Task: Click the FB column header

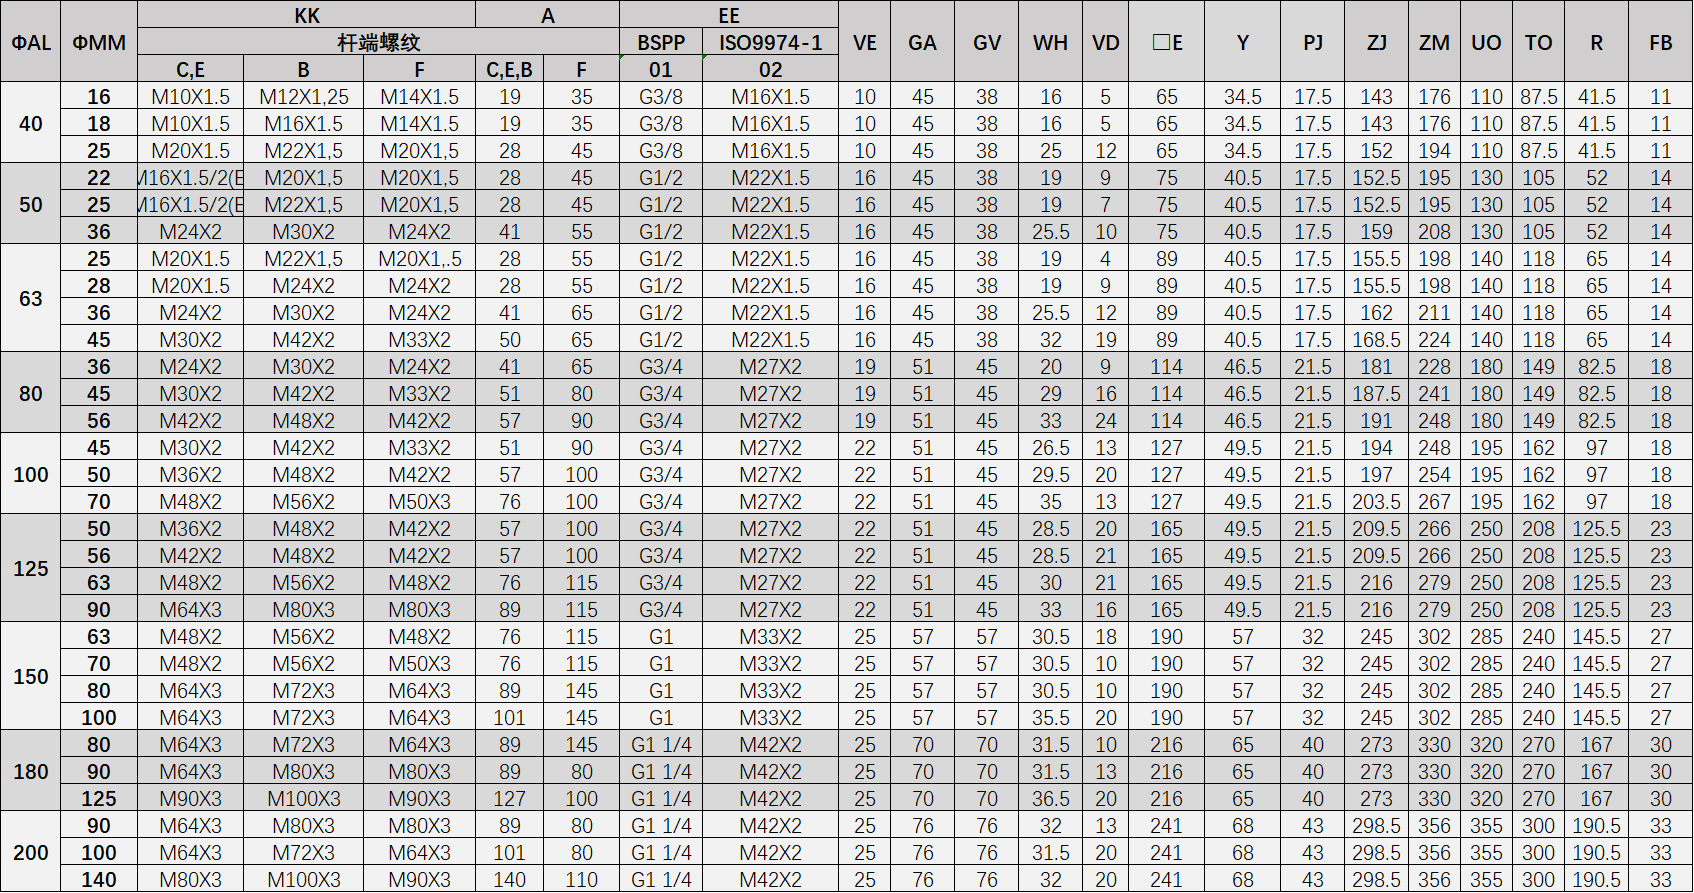Action: (1660, 42)
